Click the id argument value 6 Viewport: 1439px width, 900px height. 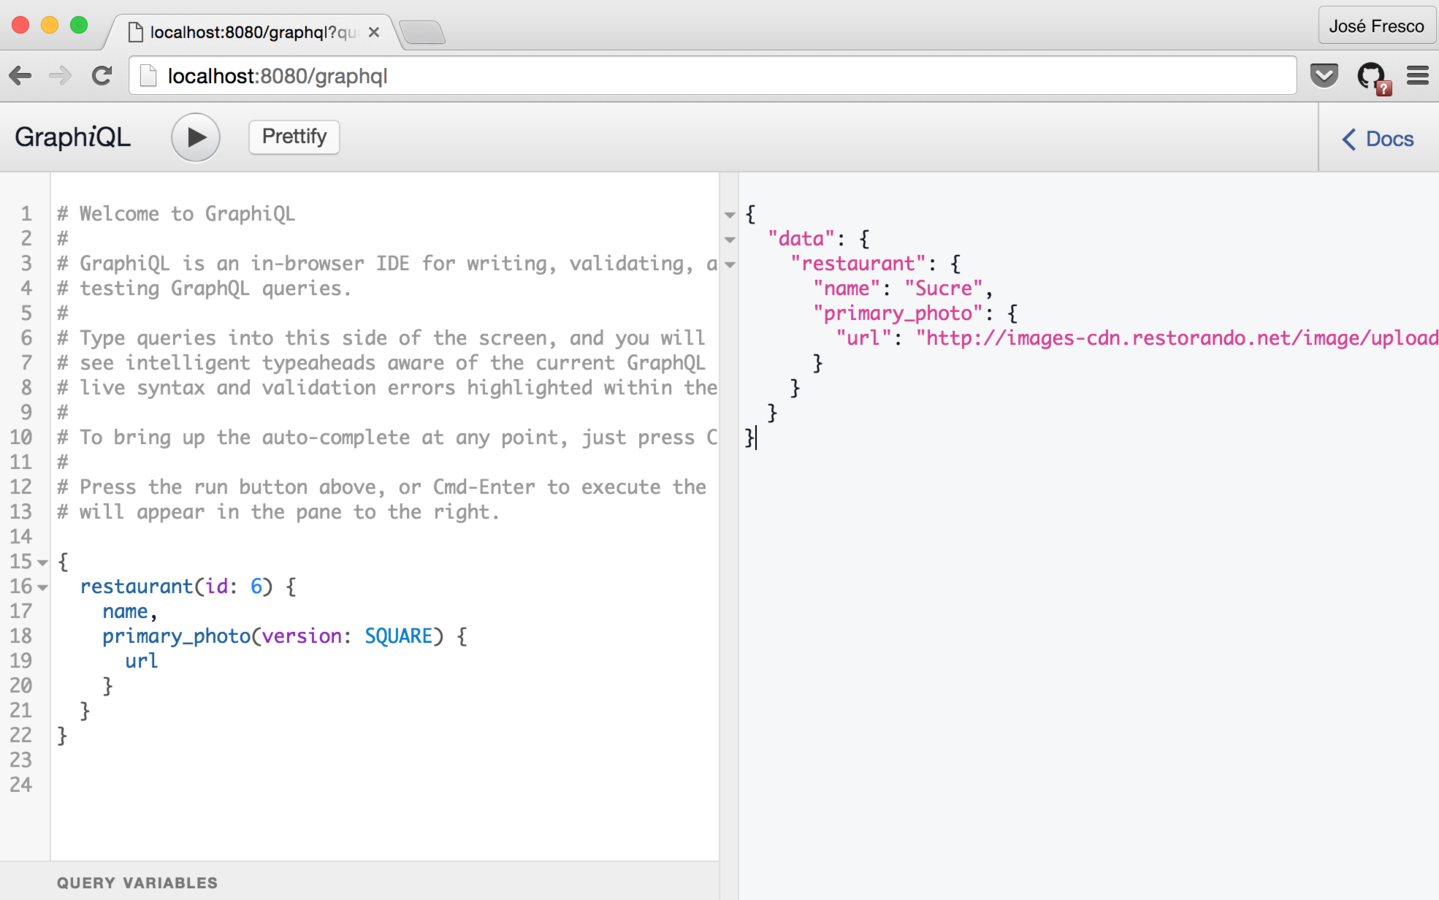point(256,586)
